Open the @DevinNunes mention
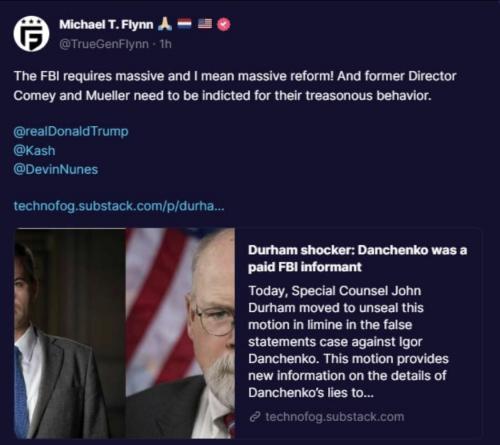 pyautogui.click(x=56, y=170)
